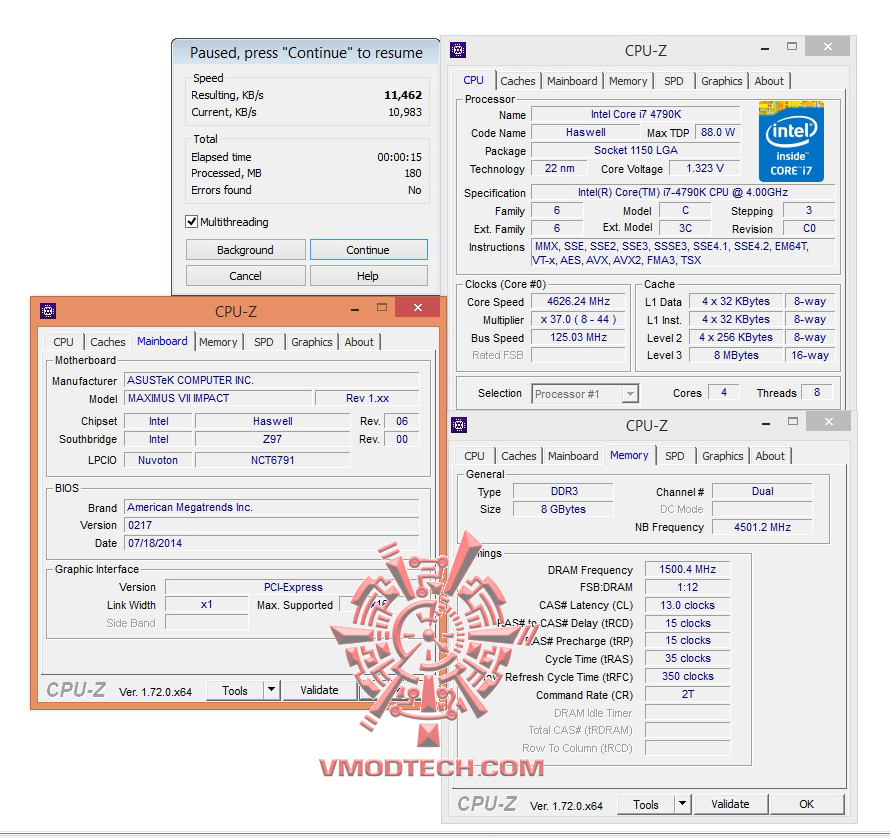Open Tools dropdown arrow in Memory window

(x=682, y=803)
